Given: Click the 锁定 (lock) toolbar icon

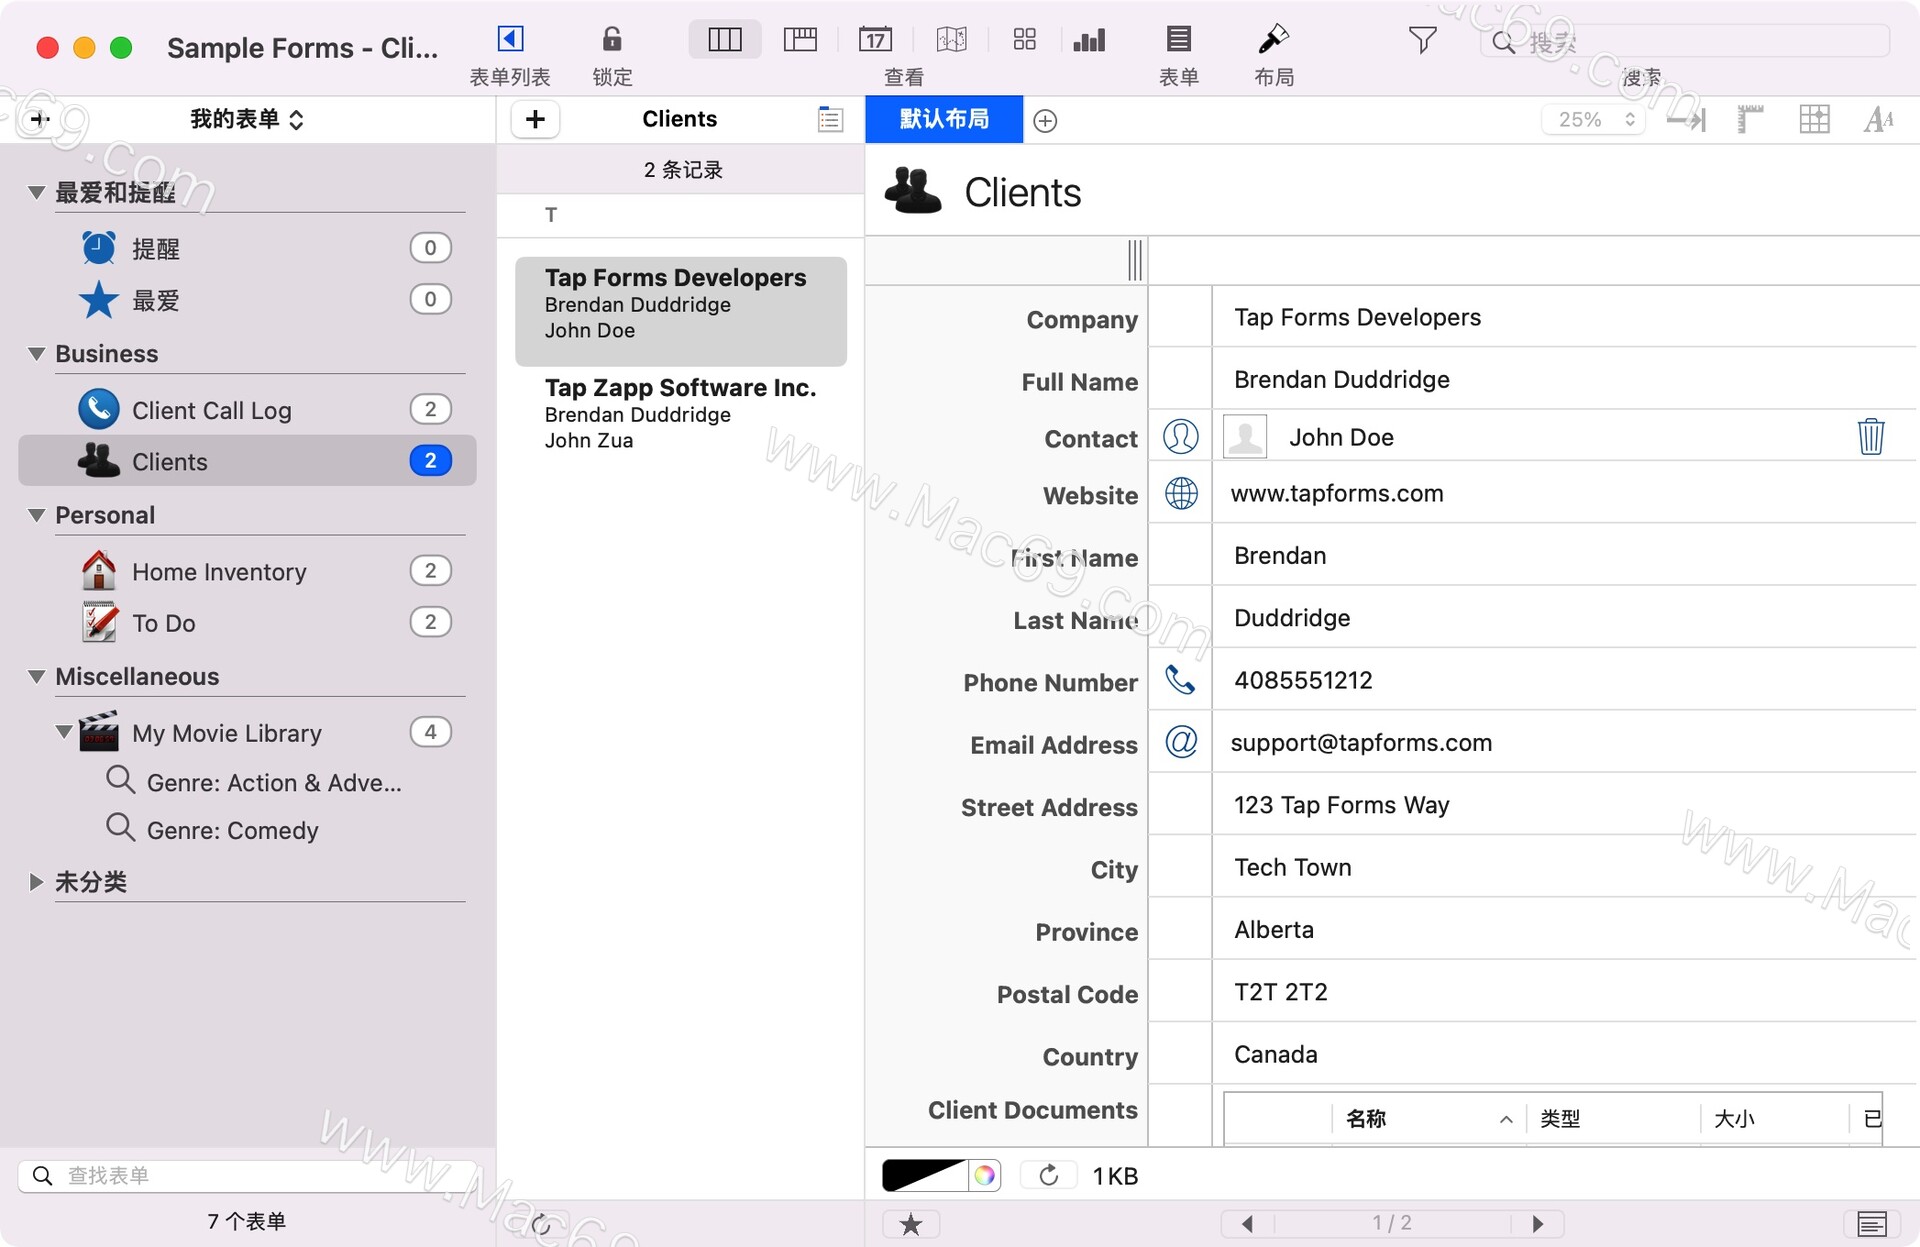Looking at the screenshot, I should click(611, 40).
